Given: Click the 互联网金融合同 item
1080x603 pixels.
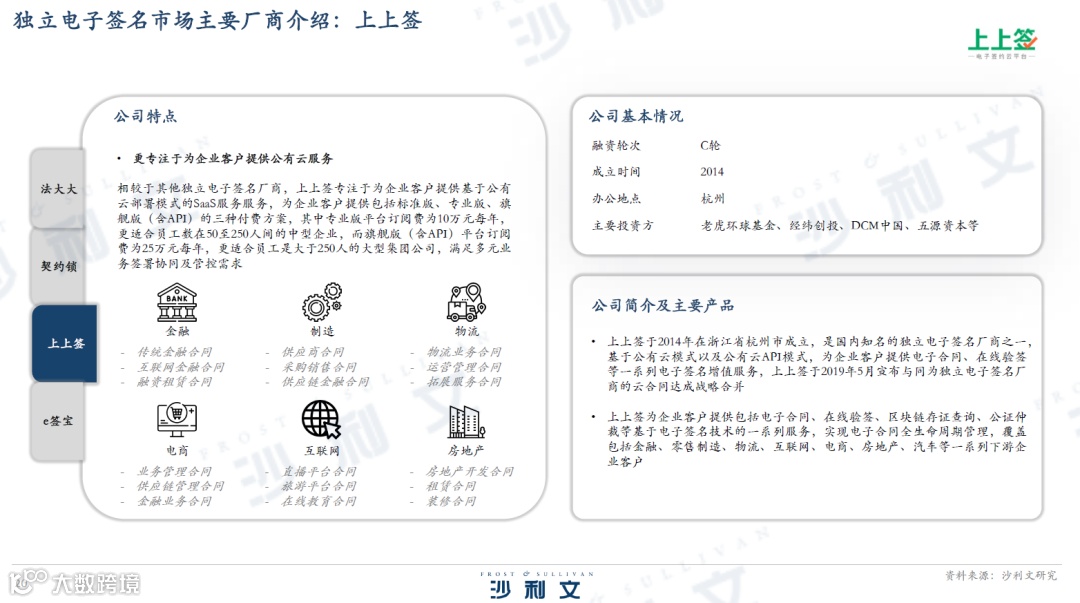Looking at the screenshot, I should (180, 367).
